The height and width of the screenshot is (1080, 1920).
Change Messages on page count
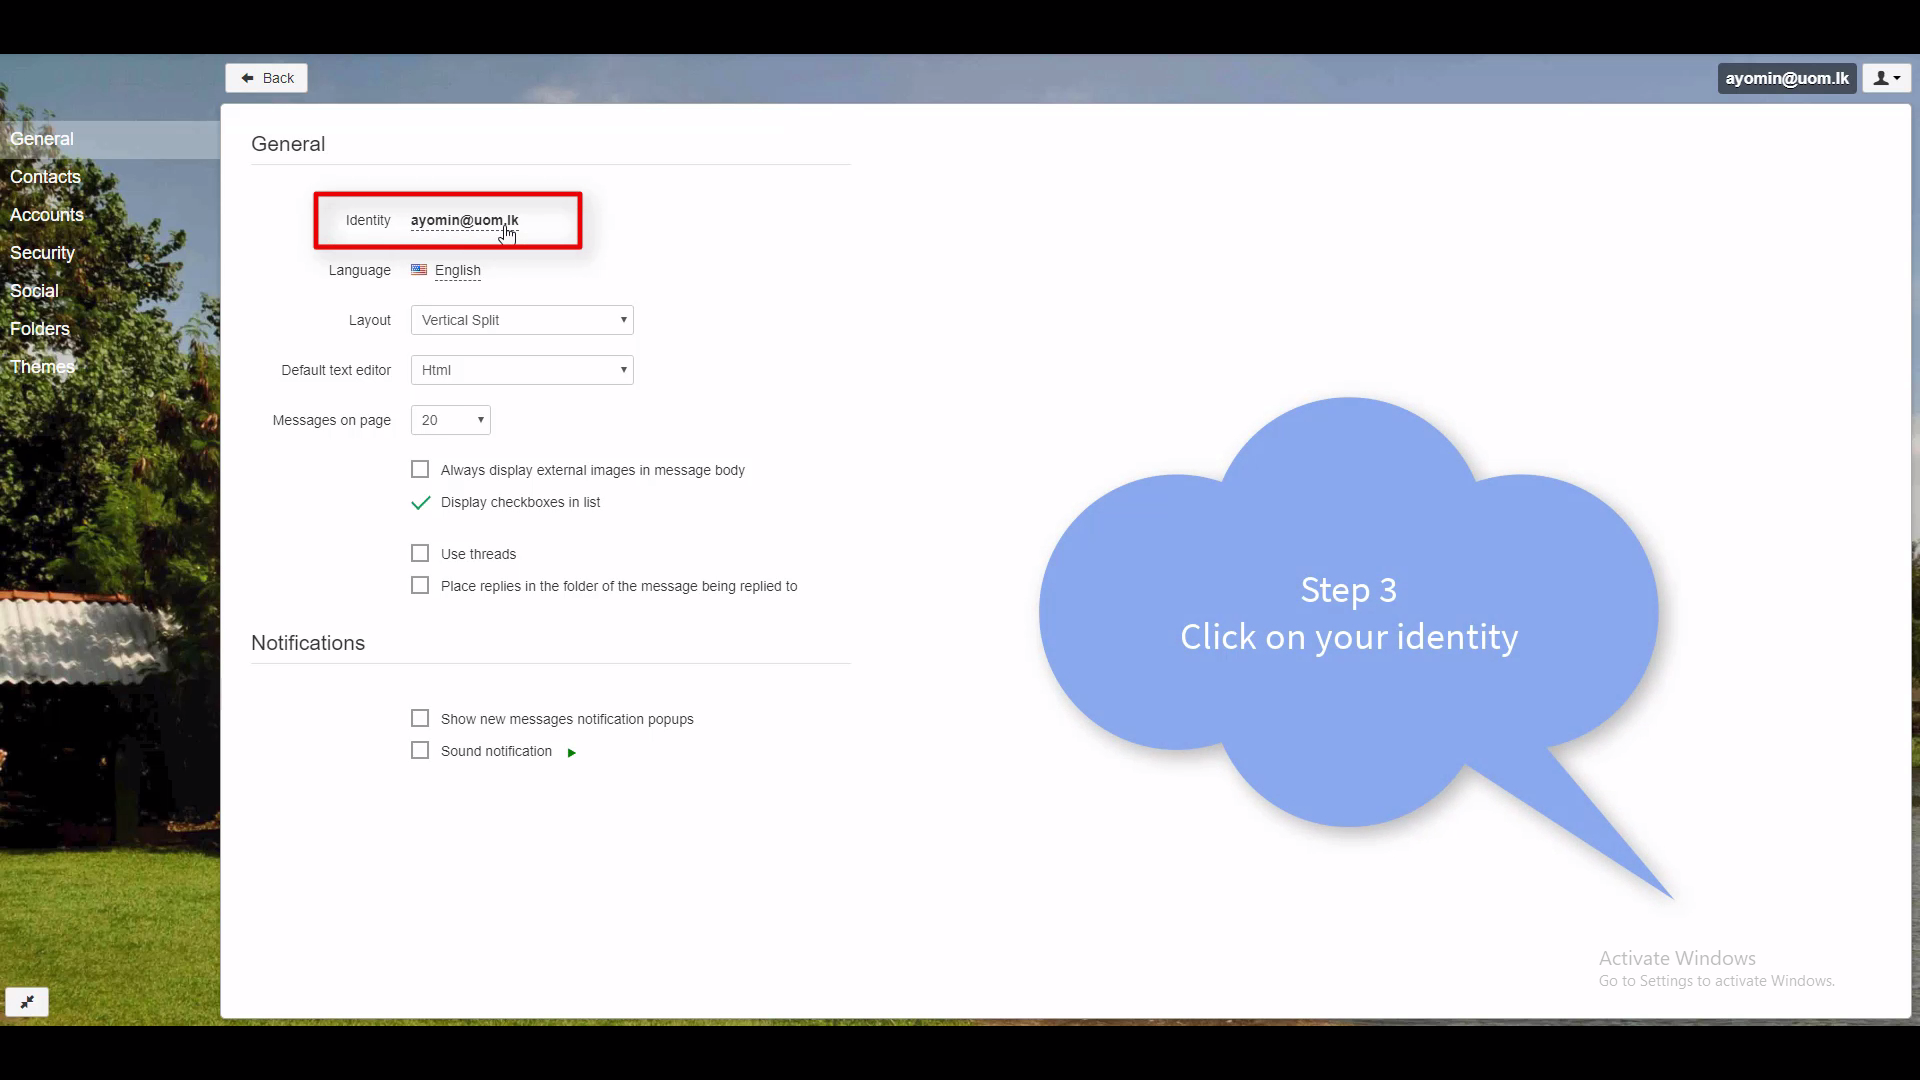pyautogui.click(x=450, y=419)
